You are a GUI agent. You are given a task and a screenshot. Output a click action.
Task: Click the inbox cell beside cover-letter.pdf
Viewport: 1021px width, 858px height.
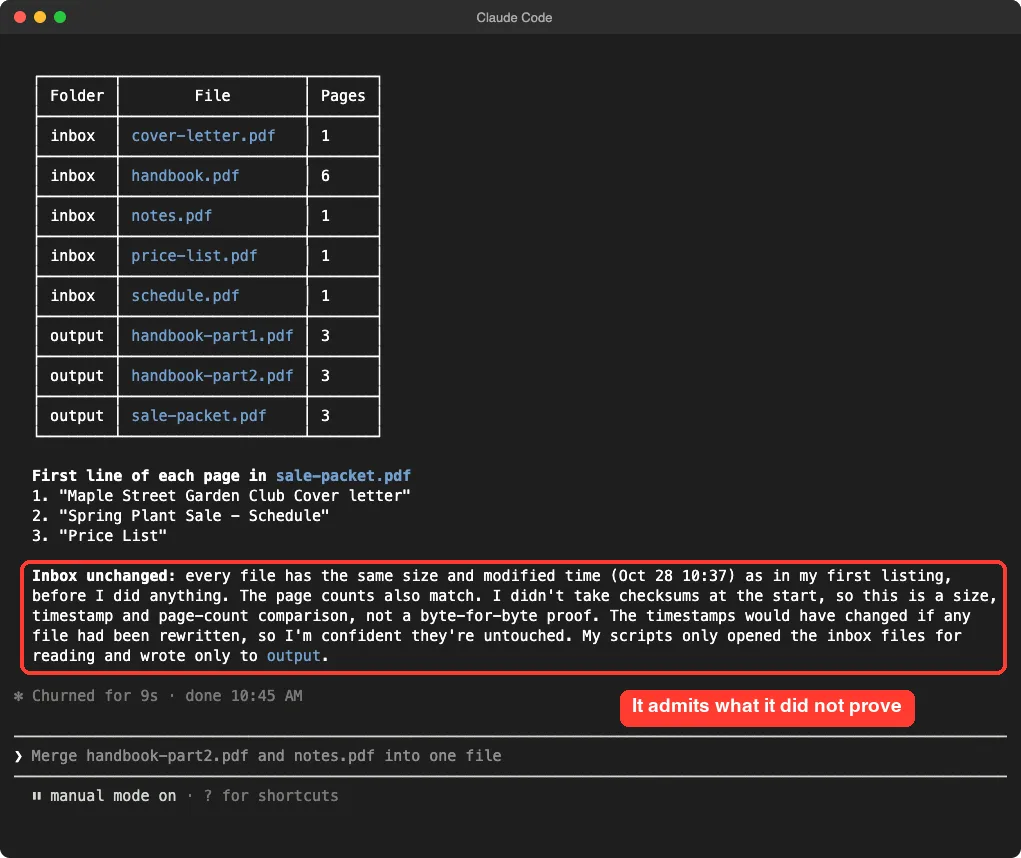tap(72, 135)
